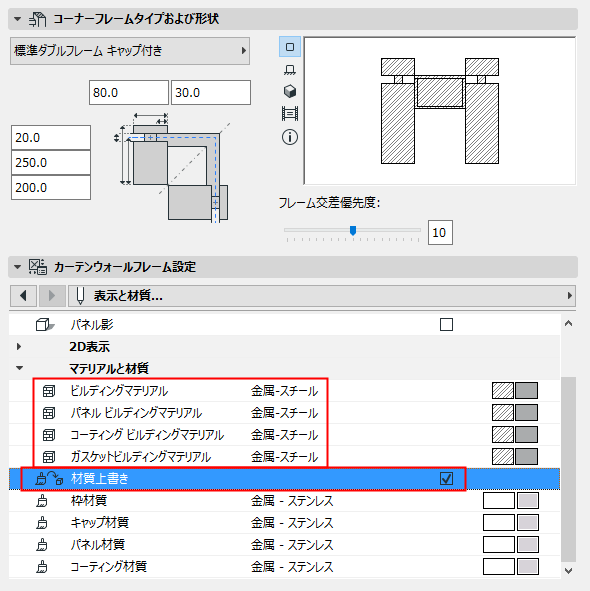Click the frame cross-section preview image
590x591 pixels.
[440, 111]
